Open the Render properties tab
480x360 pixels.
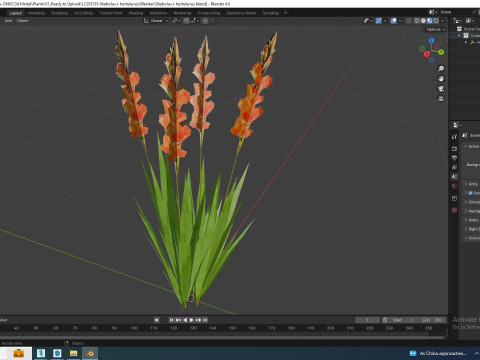coord(454,148)
